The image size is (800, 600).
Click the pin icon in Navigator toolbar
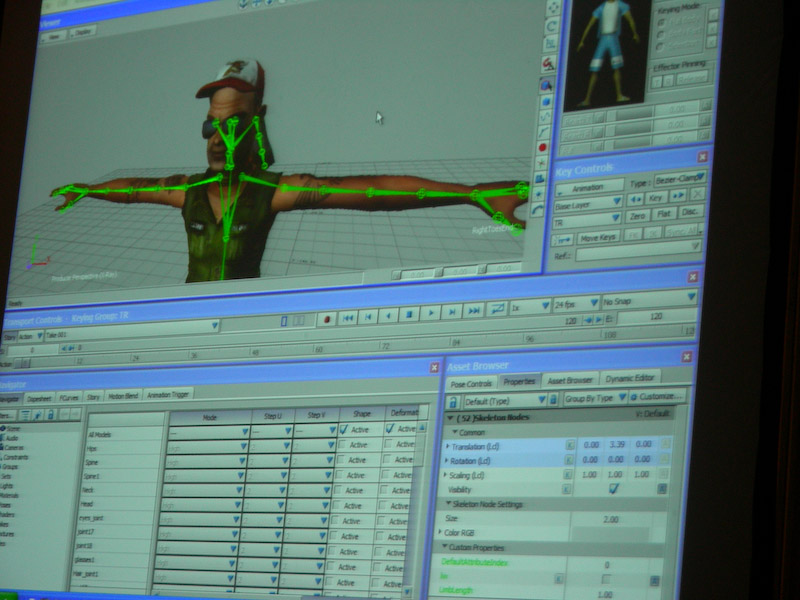38,415
